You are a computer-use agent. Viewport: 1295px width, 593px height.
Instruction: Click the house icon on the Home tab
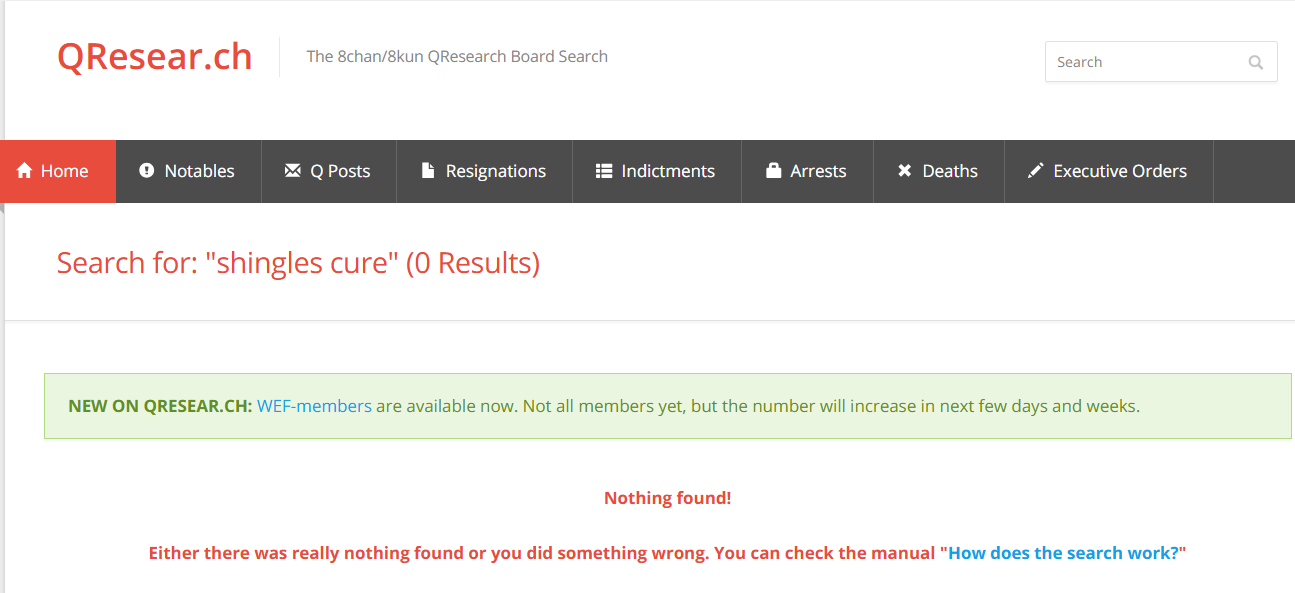pos(25,171)
